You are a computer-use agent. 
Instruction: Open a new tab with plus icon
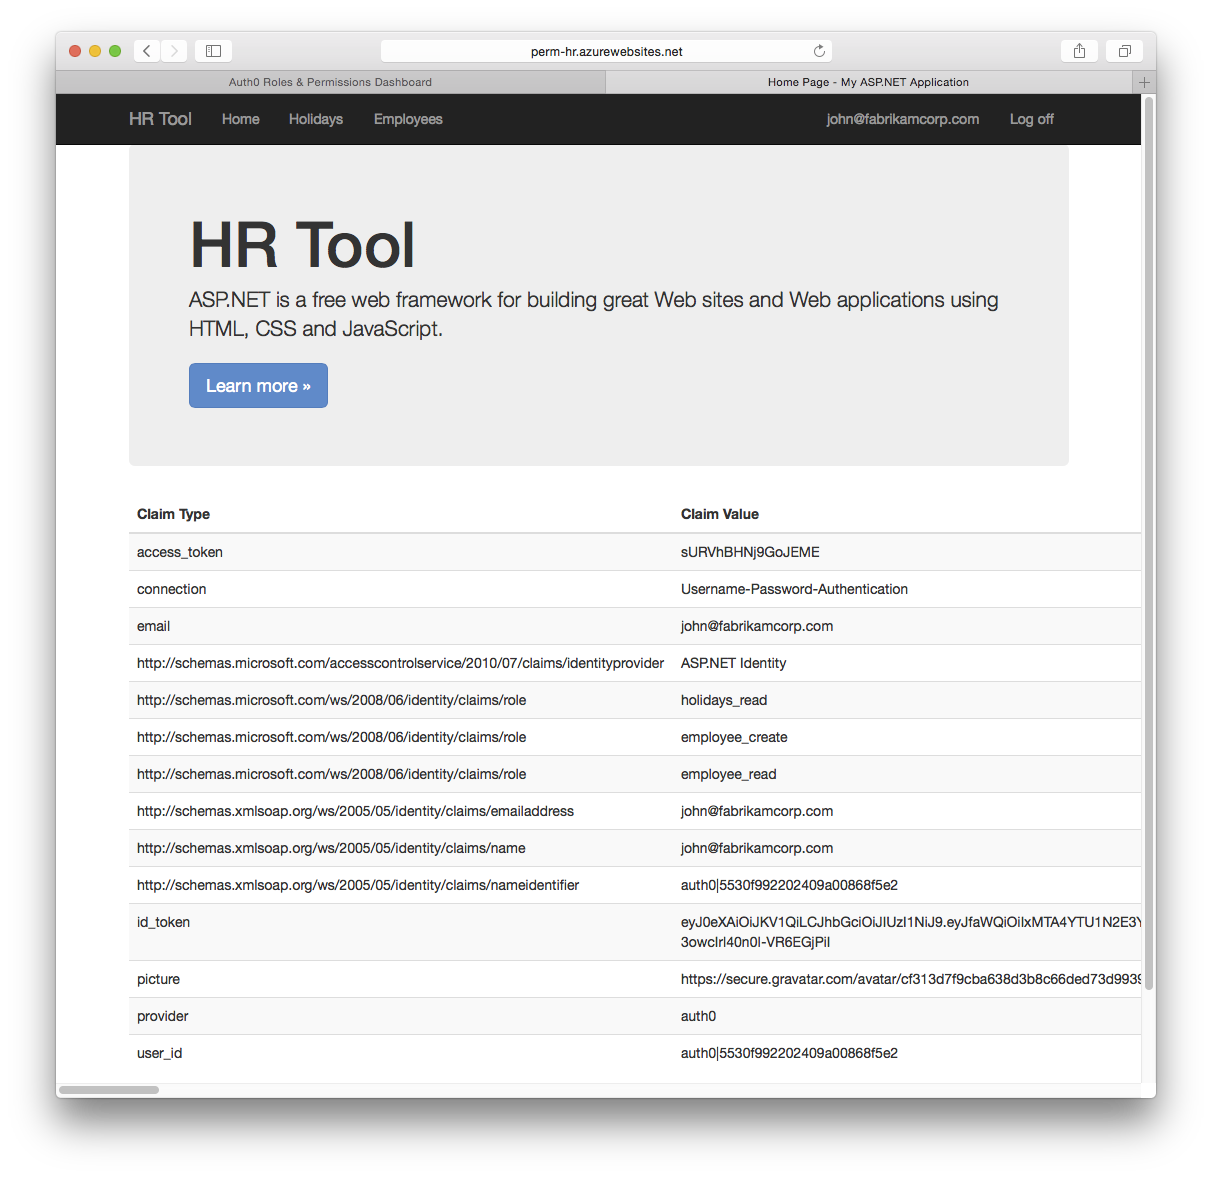tap(1144, 82)
